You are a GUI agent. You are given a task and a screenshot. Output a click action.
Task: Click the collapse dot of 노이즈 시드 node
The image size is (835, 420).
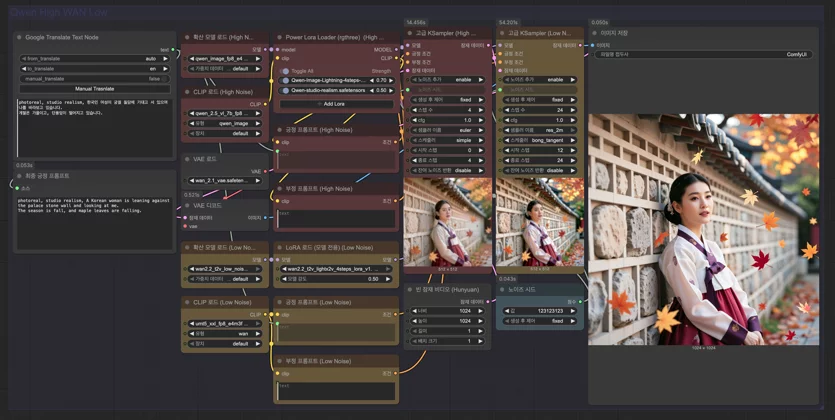pos(503,290)
